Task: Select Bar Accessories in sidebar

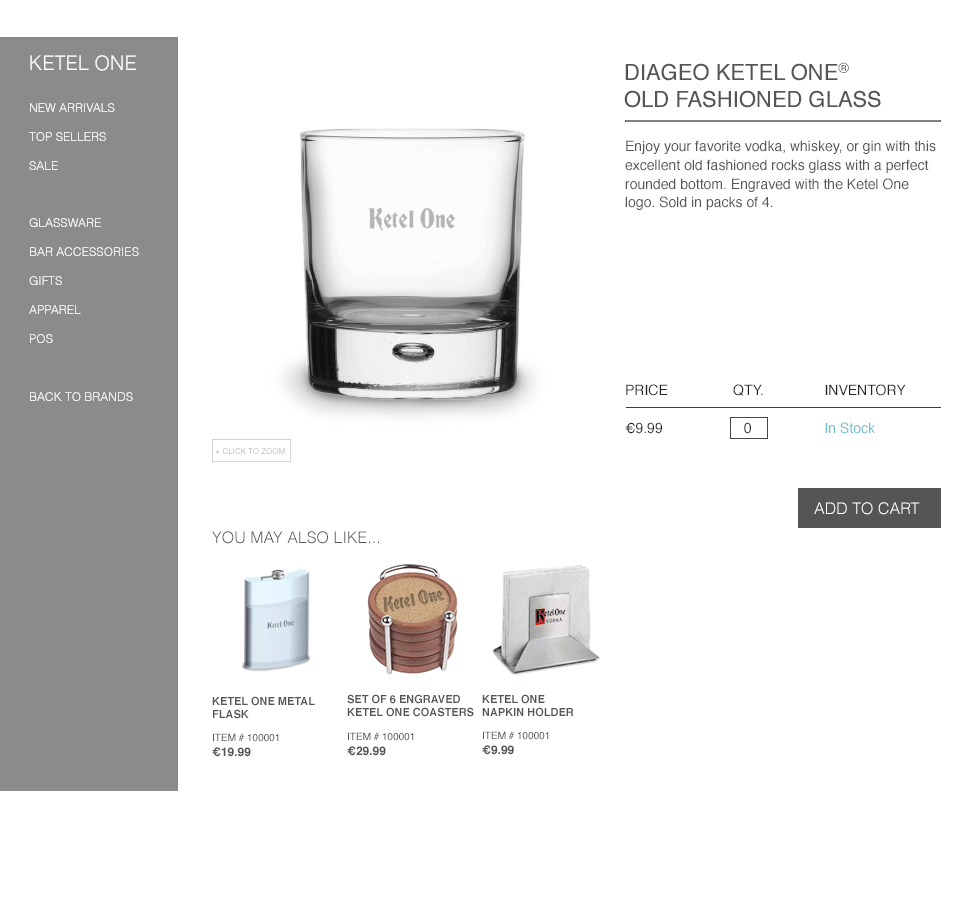Action: click(84, 252)
